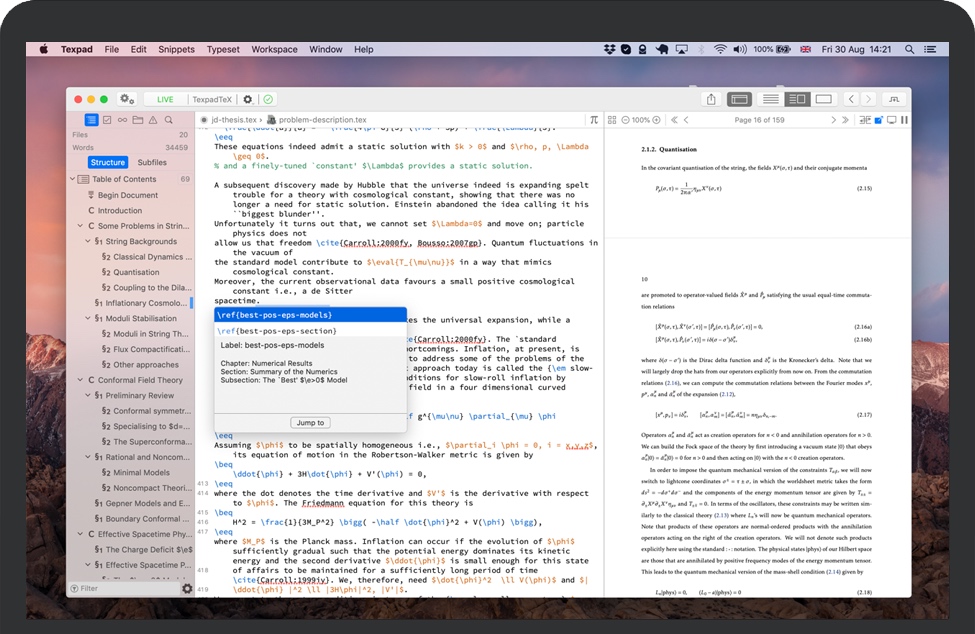975x634 pixels.
Task: Toggle the LIVE typesetting mode
Action: pos(165,99)
